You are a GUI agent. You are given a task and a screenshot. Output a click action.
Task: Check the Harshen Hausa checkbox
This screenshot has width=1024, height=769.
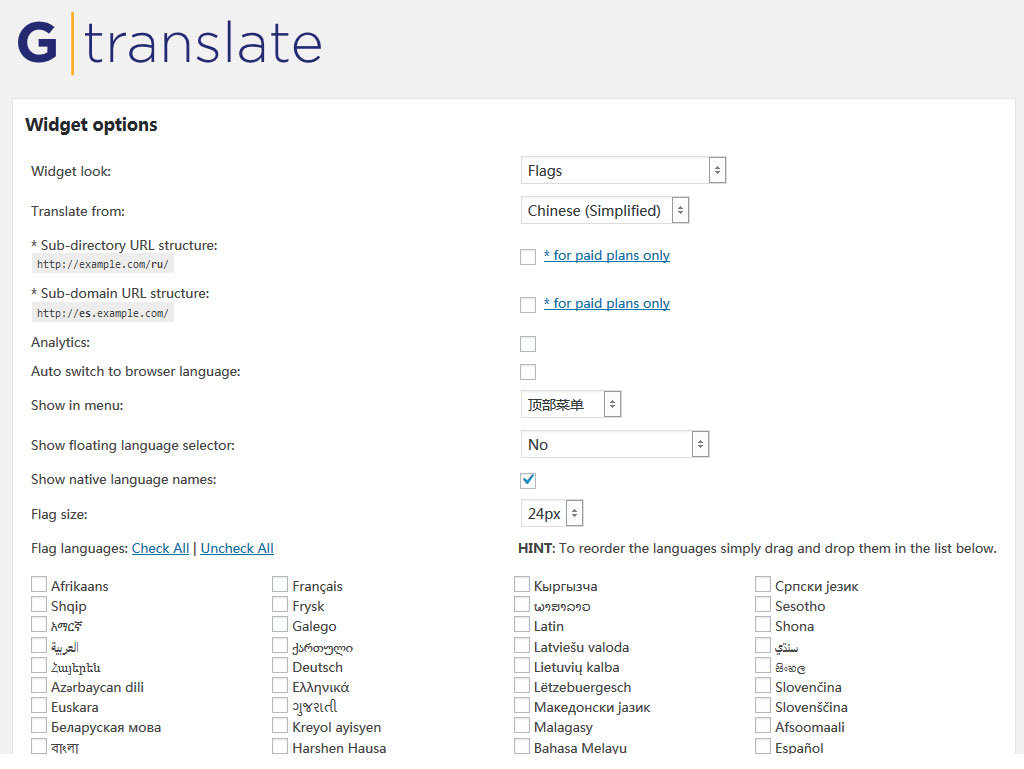(280, 746)
